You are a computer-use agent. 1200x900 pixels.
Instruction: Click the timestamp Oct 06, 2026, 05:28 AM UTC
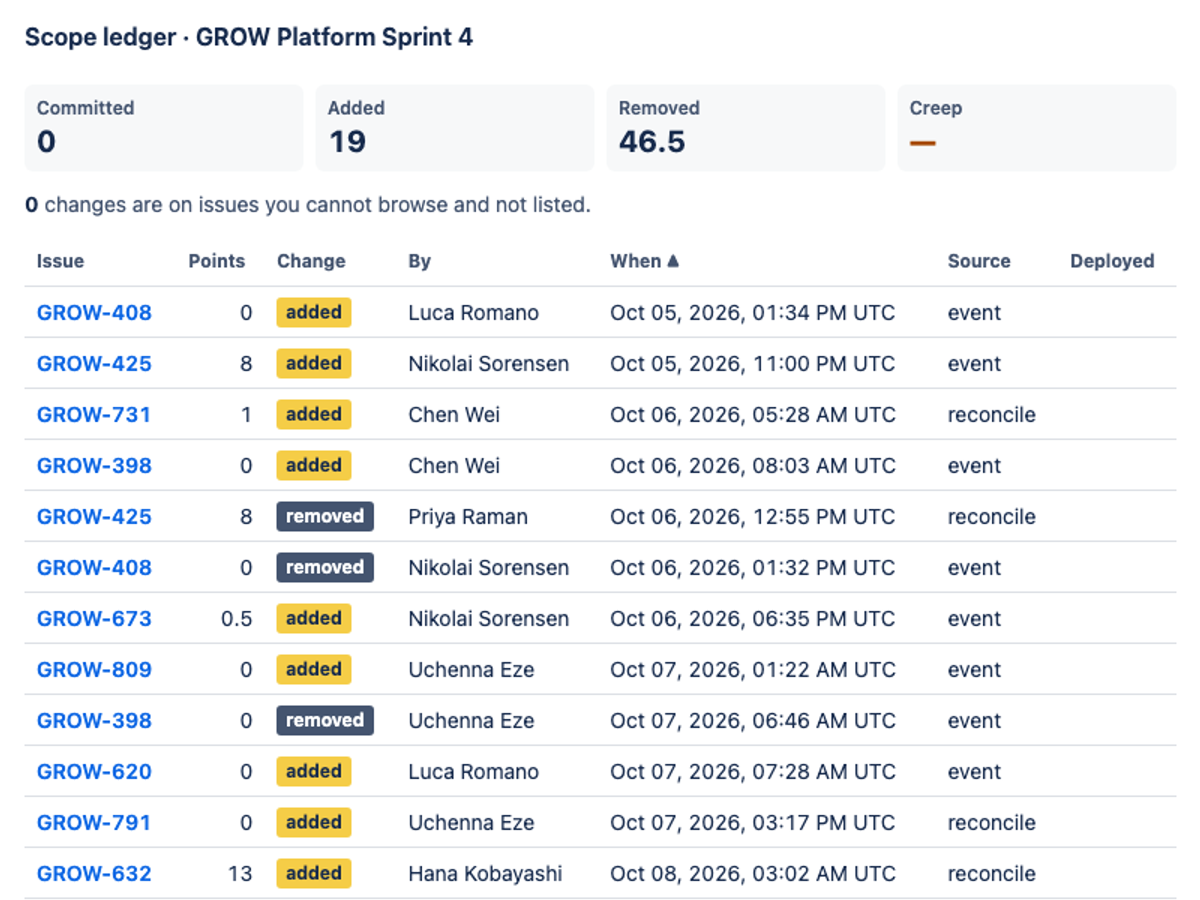tap(752, 414)
